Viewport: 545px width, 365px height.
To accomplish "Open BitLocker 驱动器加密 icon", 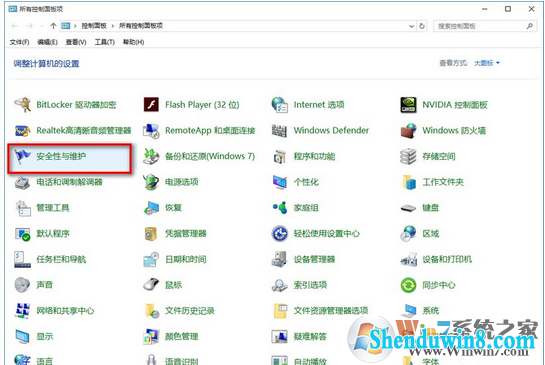I will coord(23,105).
